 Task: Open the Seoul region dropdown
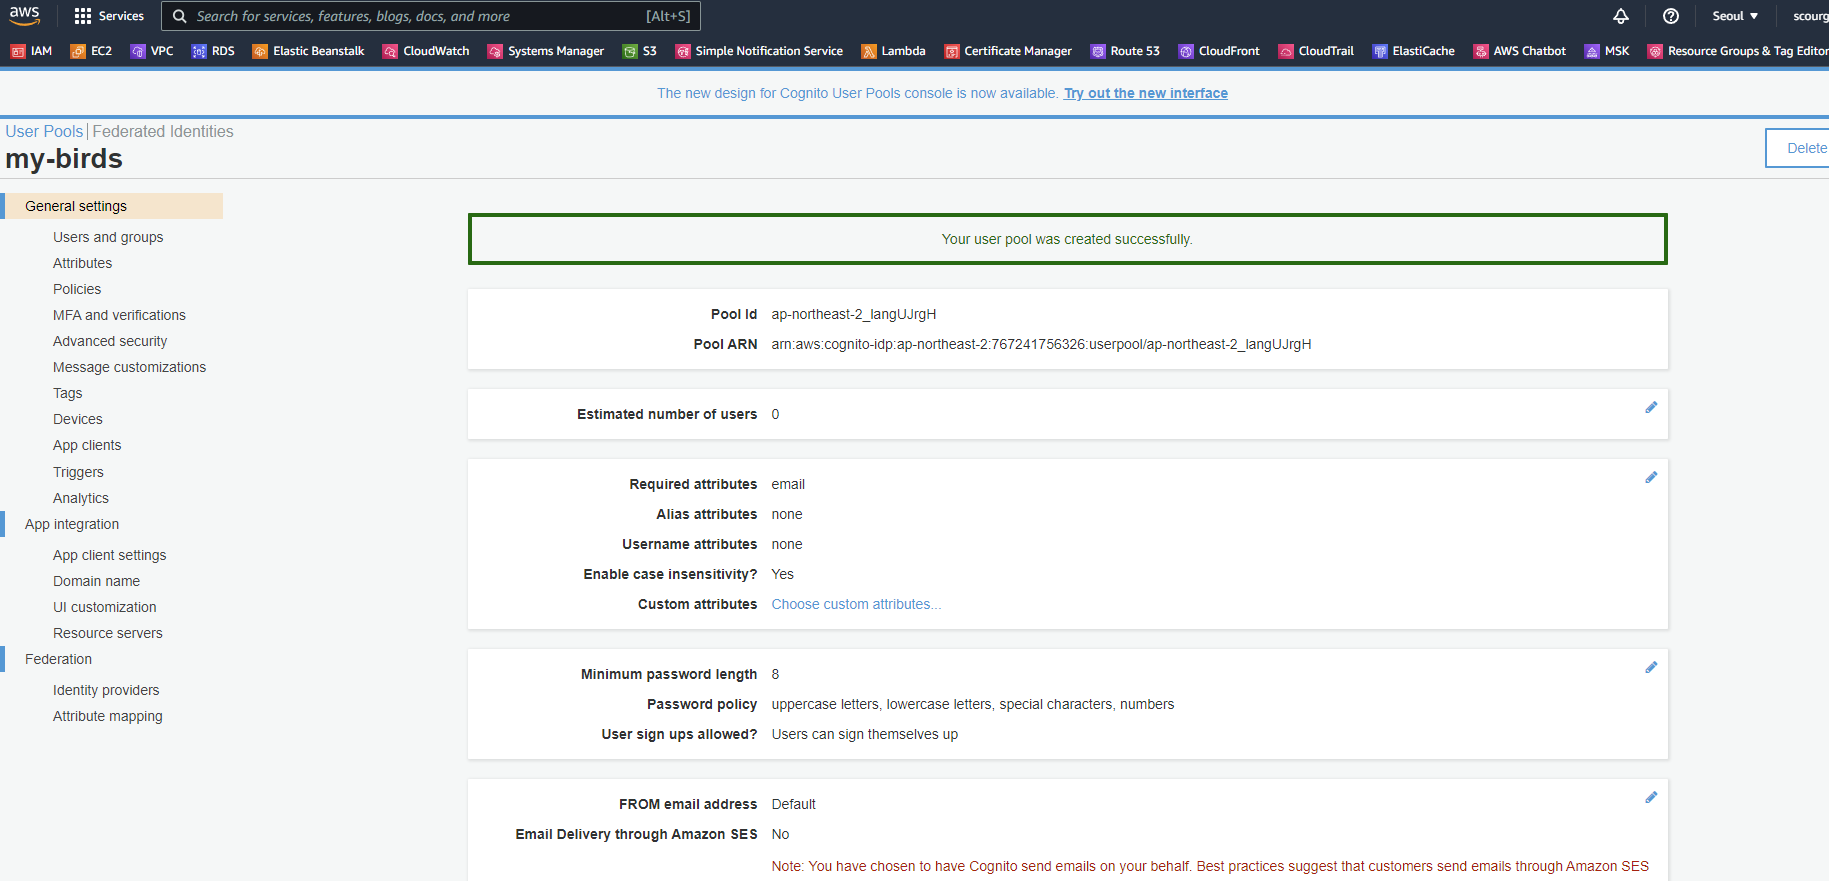(x=1735, y=16)
